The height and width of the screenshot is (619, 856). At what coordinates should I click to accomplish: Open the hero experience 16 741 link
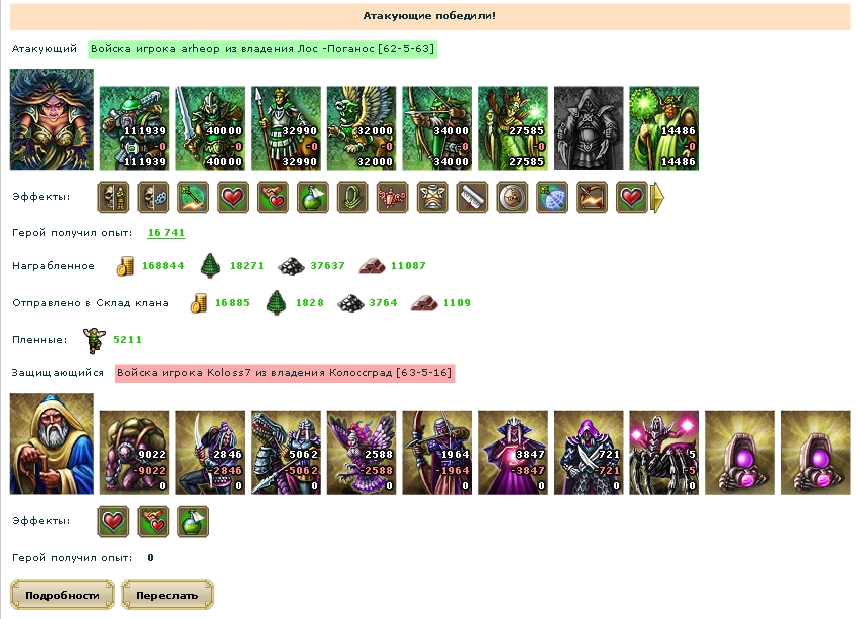pyautogui.click(x=166, y=233)
